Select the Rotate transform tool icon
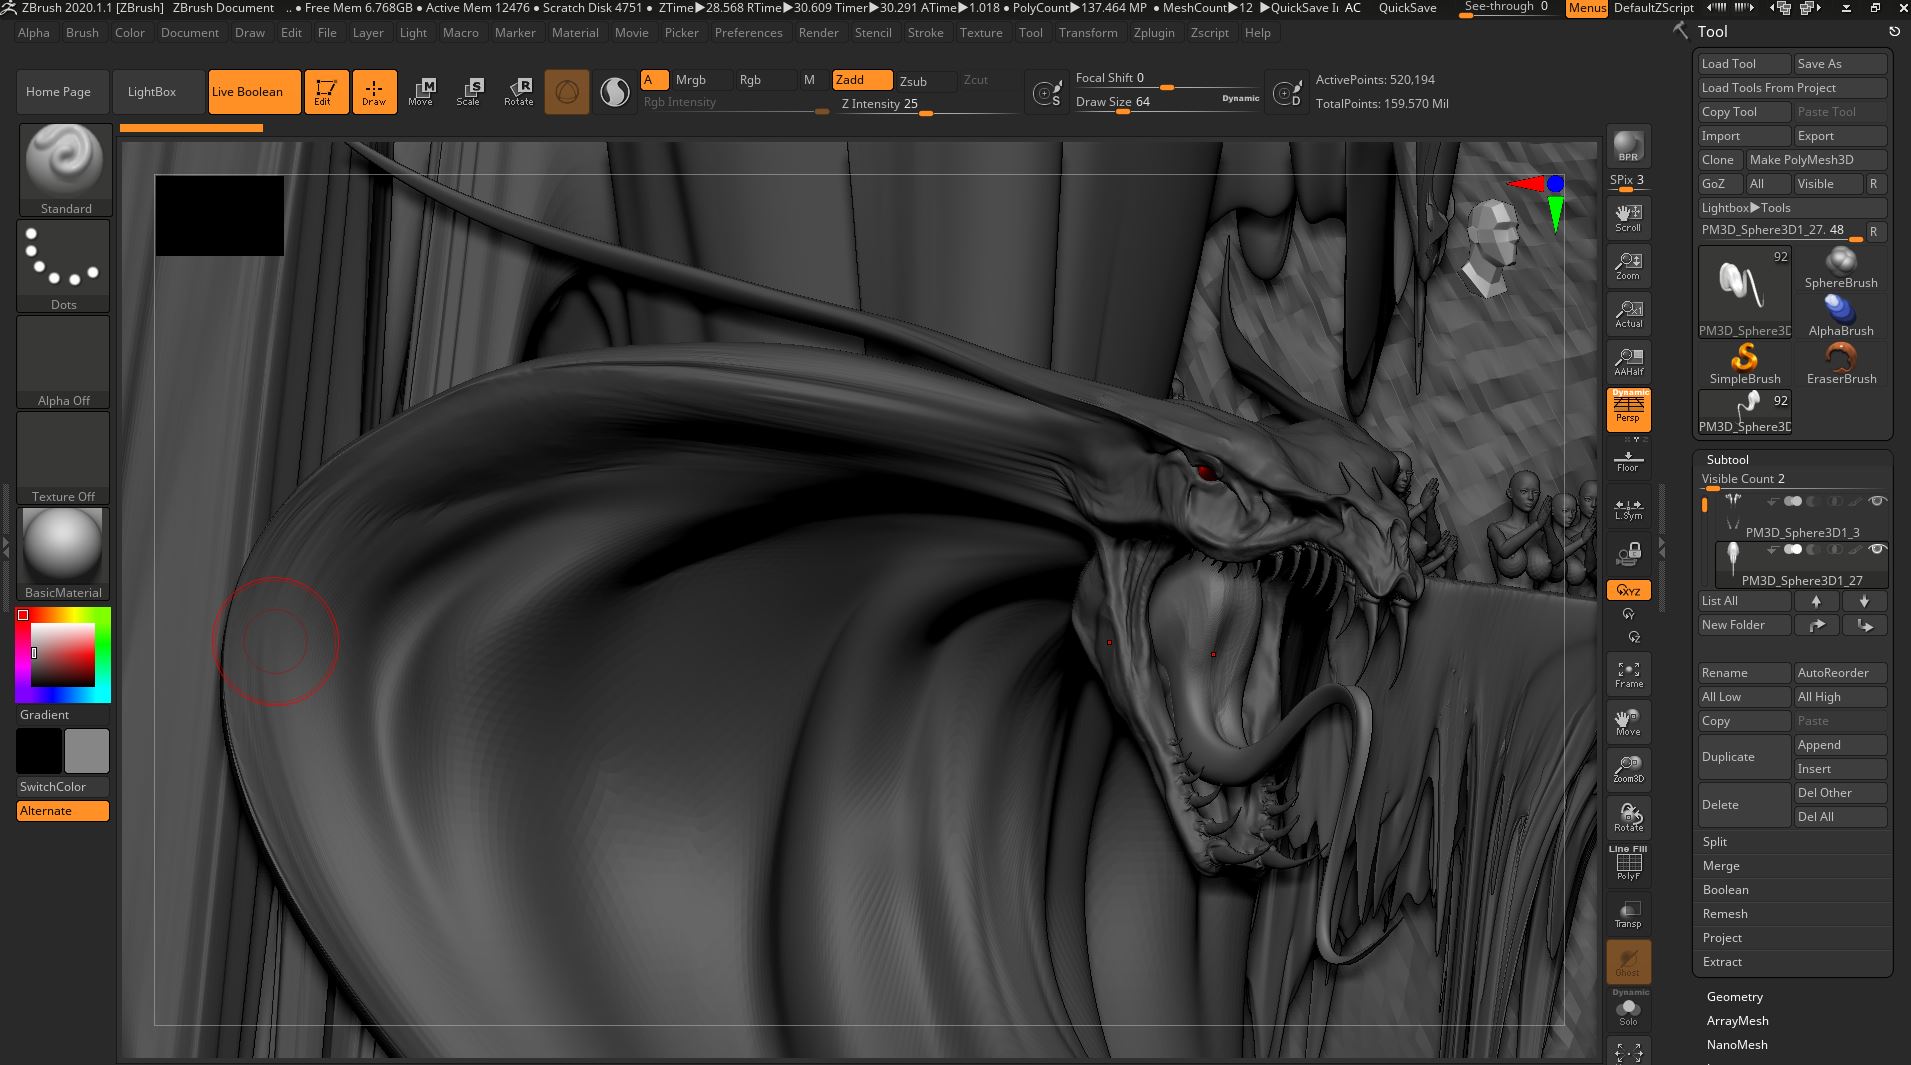 [518, 91]
